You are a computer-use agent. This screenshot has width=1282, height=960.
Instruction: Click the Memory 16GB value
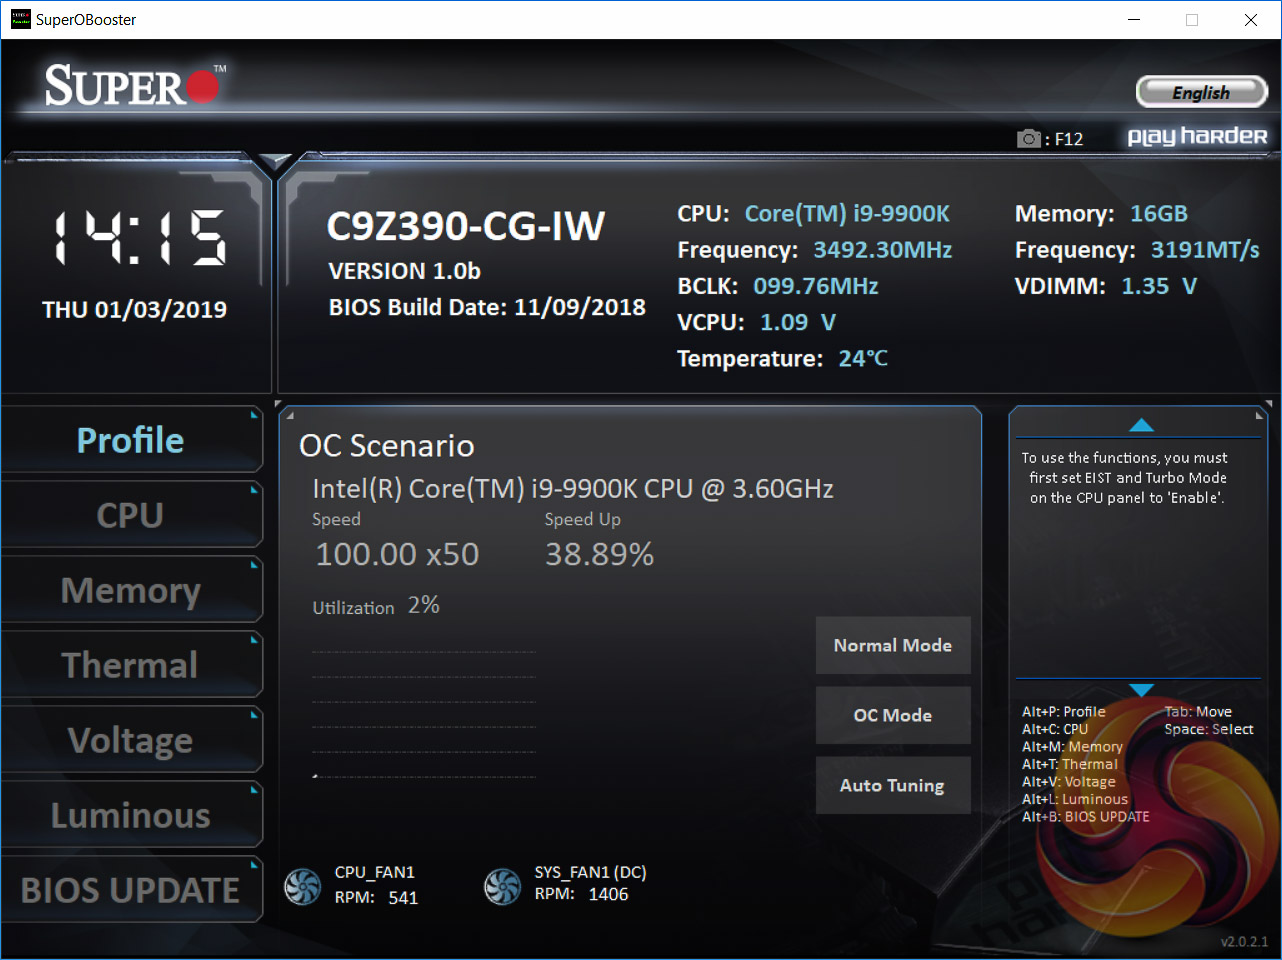point(1159,214)
